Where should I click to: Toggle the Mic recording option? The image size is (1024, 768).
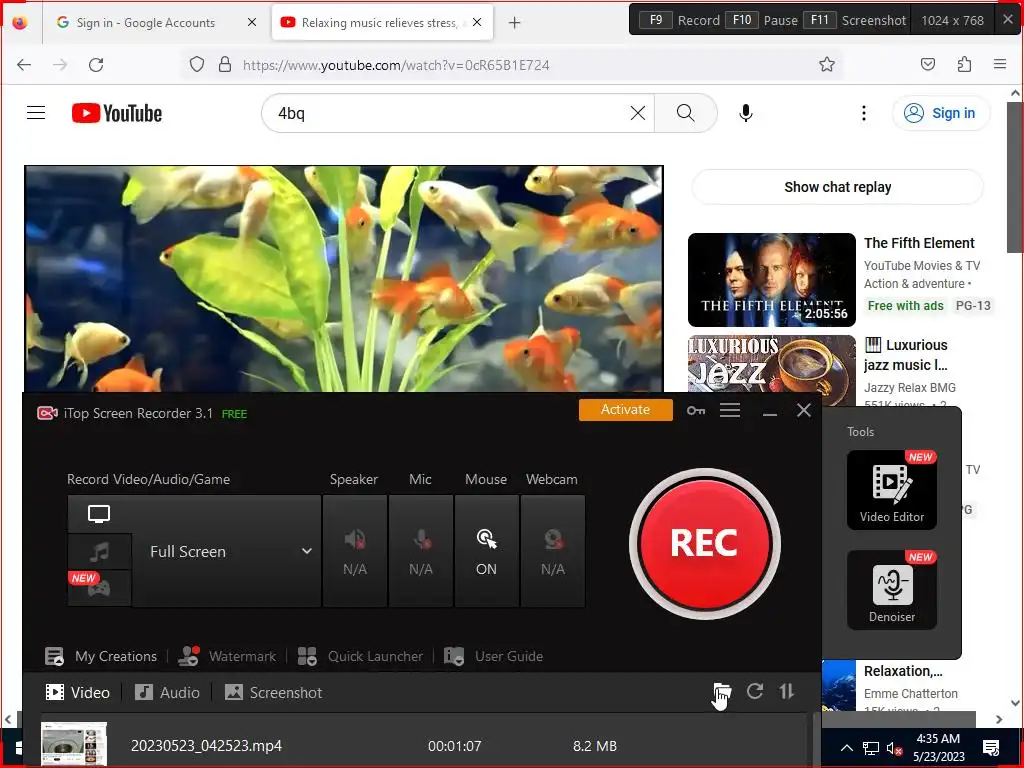[421, 551]
